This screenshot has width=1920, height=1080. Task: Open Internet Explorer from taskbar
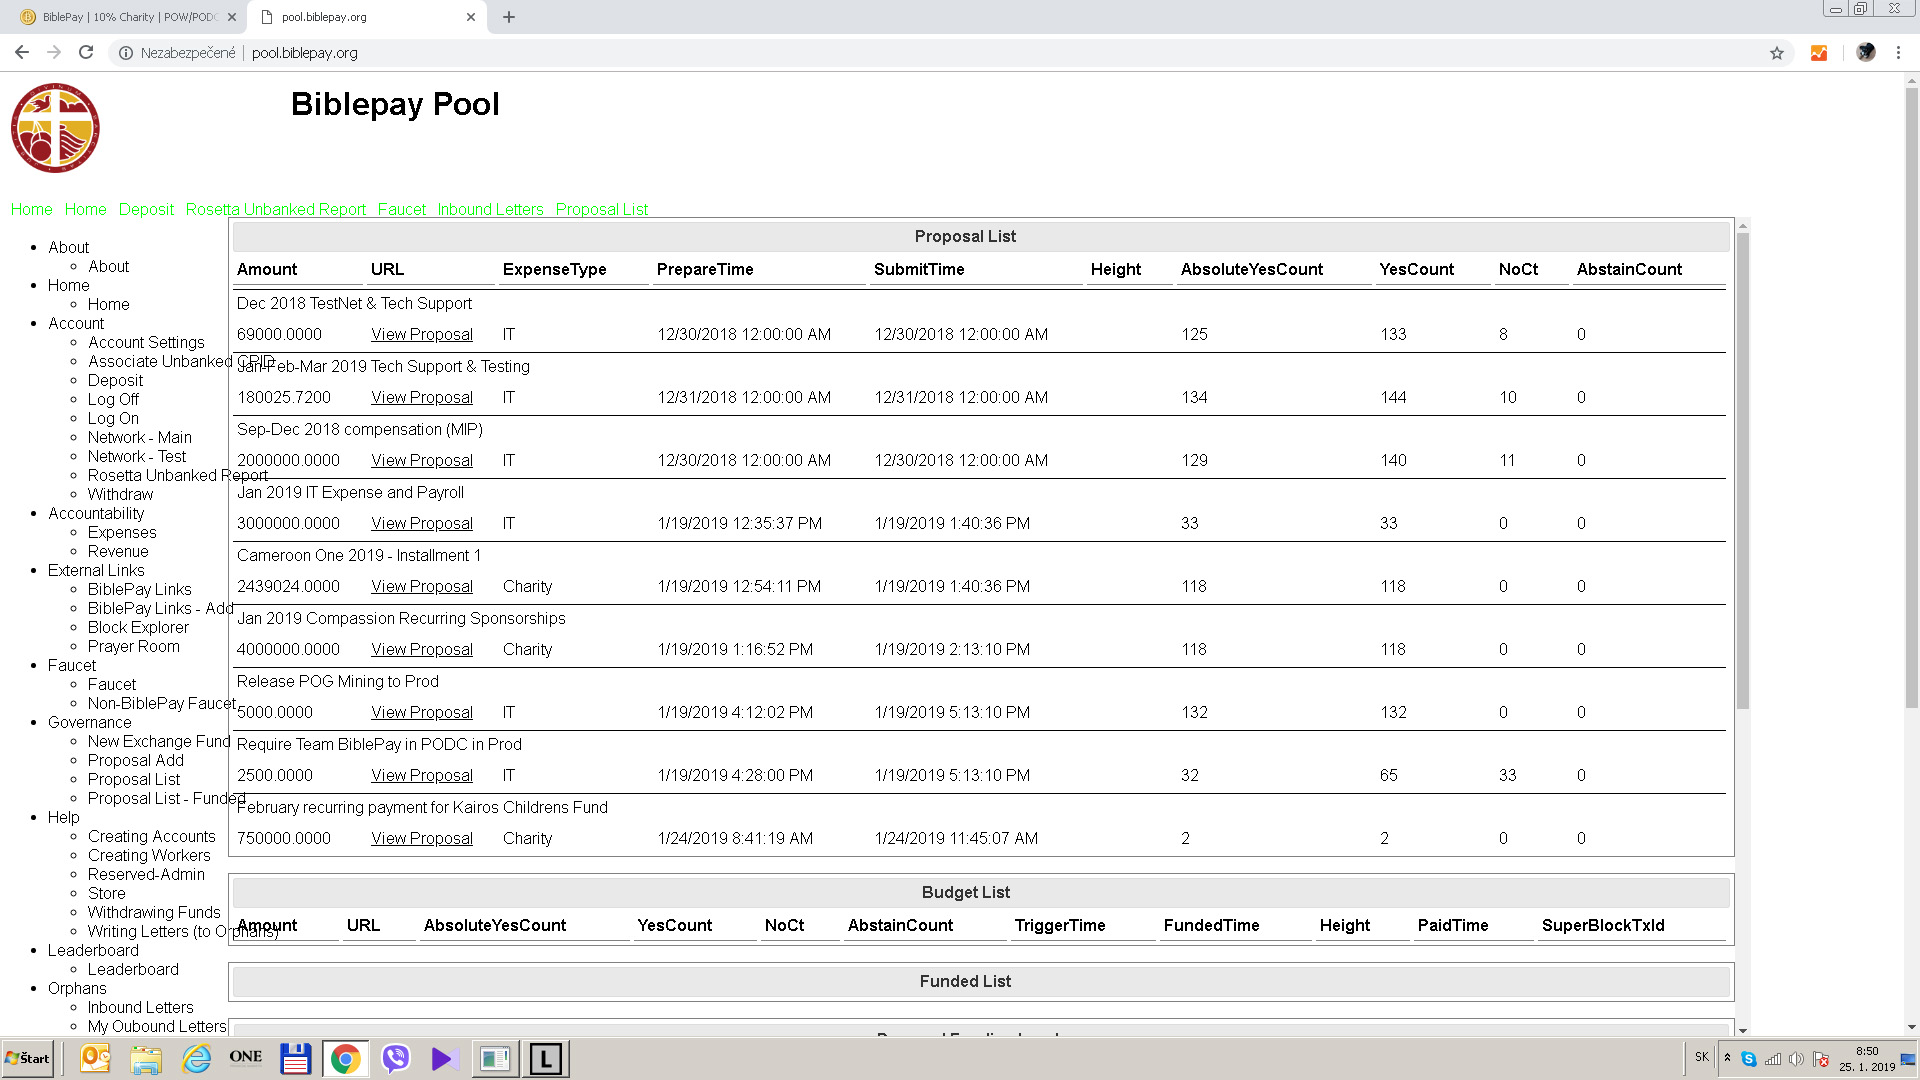point(196,1059)
